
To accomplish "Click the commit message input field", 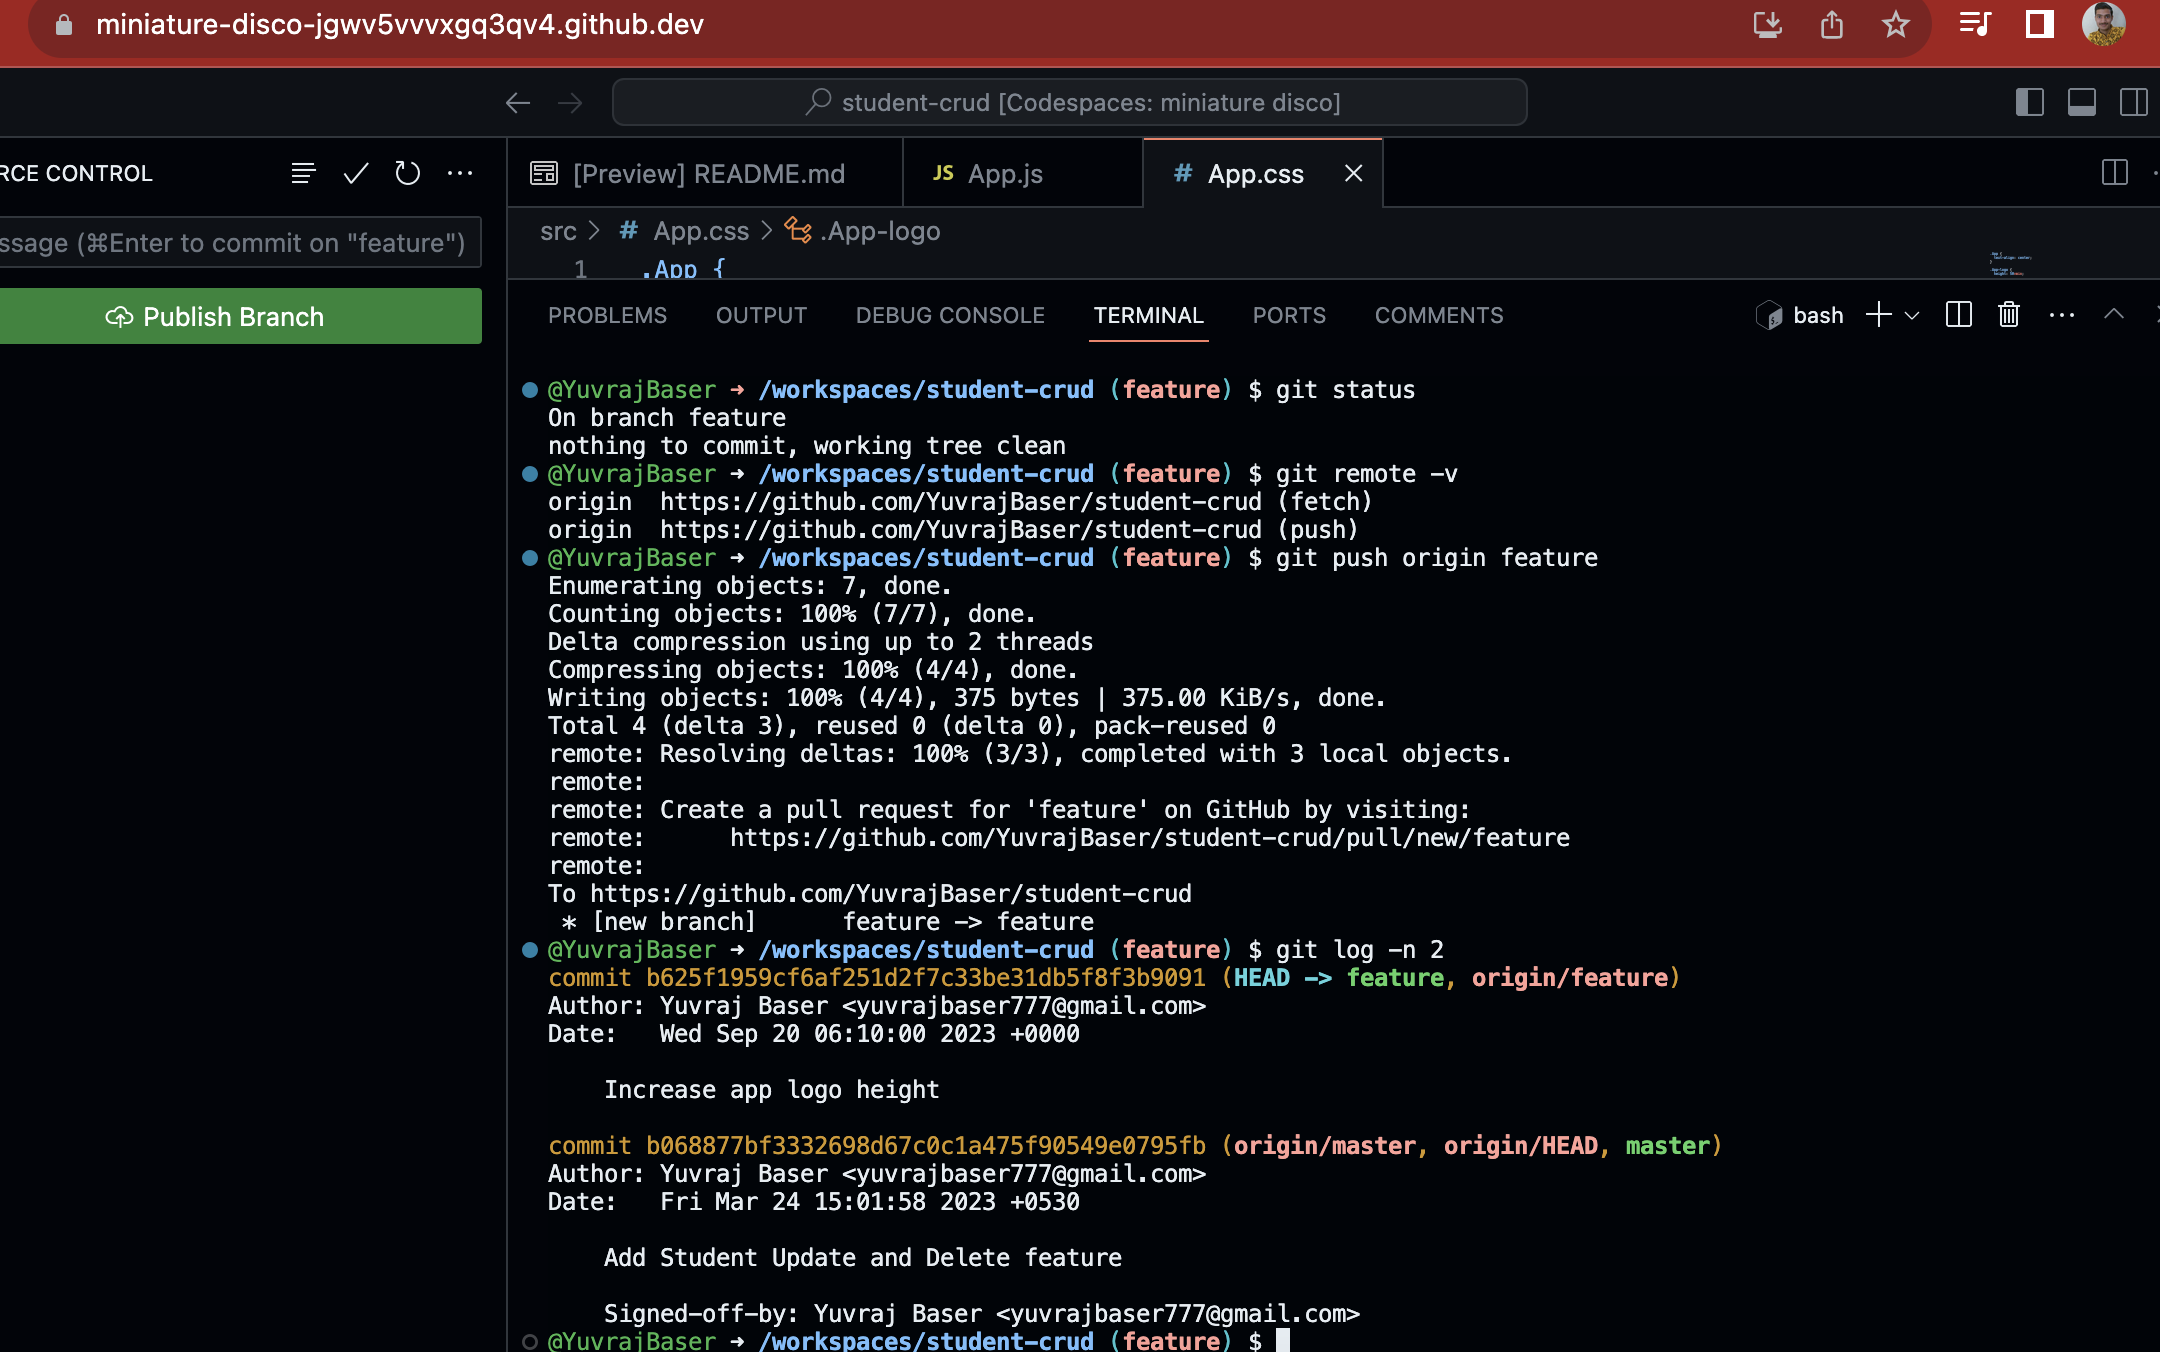I will (x=238, y=242).
